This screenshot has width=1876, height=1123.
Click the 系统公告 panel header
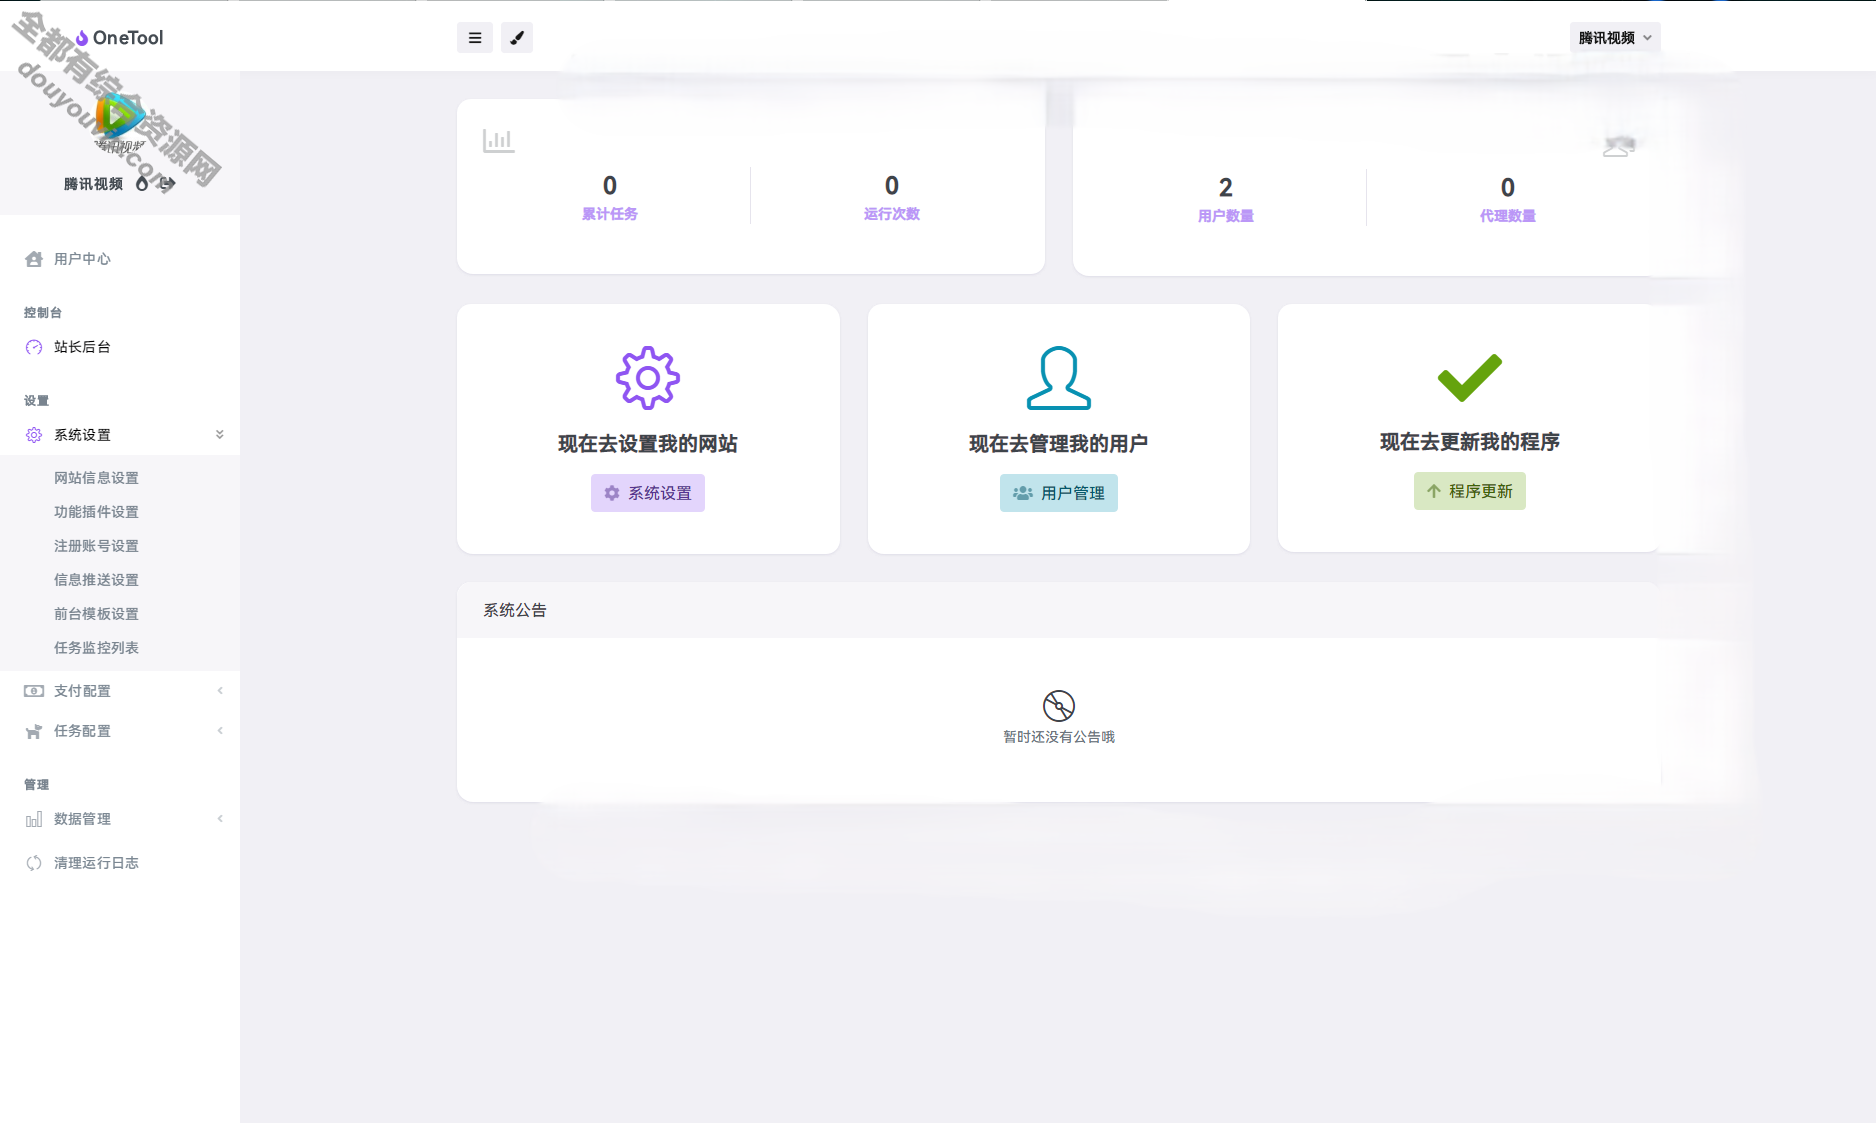(1059, 610)
